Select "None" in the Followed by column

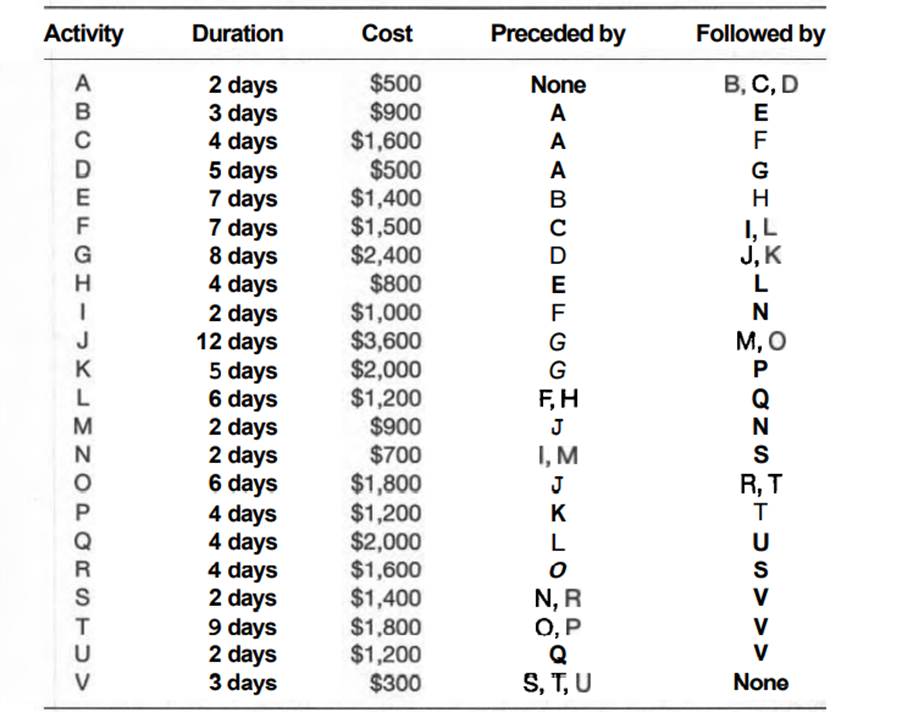[x=760, y=684]
